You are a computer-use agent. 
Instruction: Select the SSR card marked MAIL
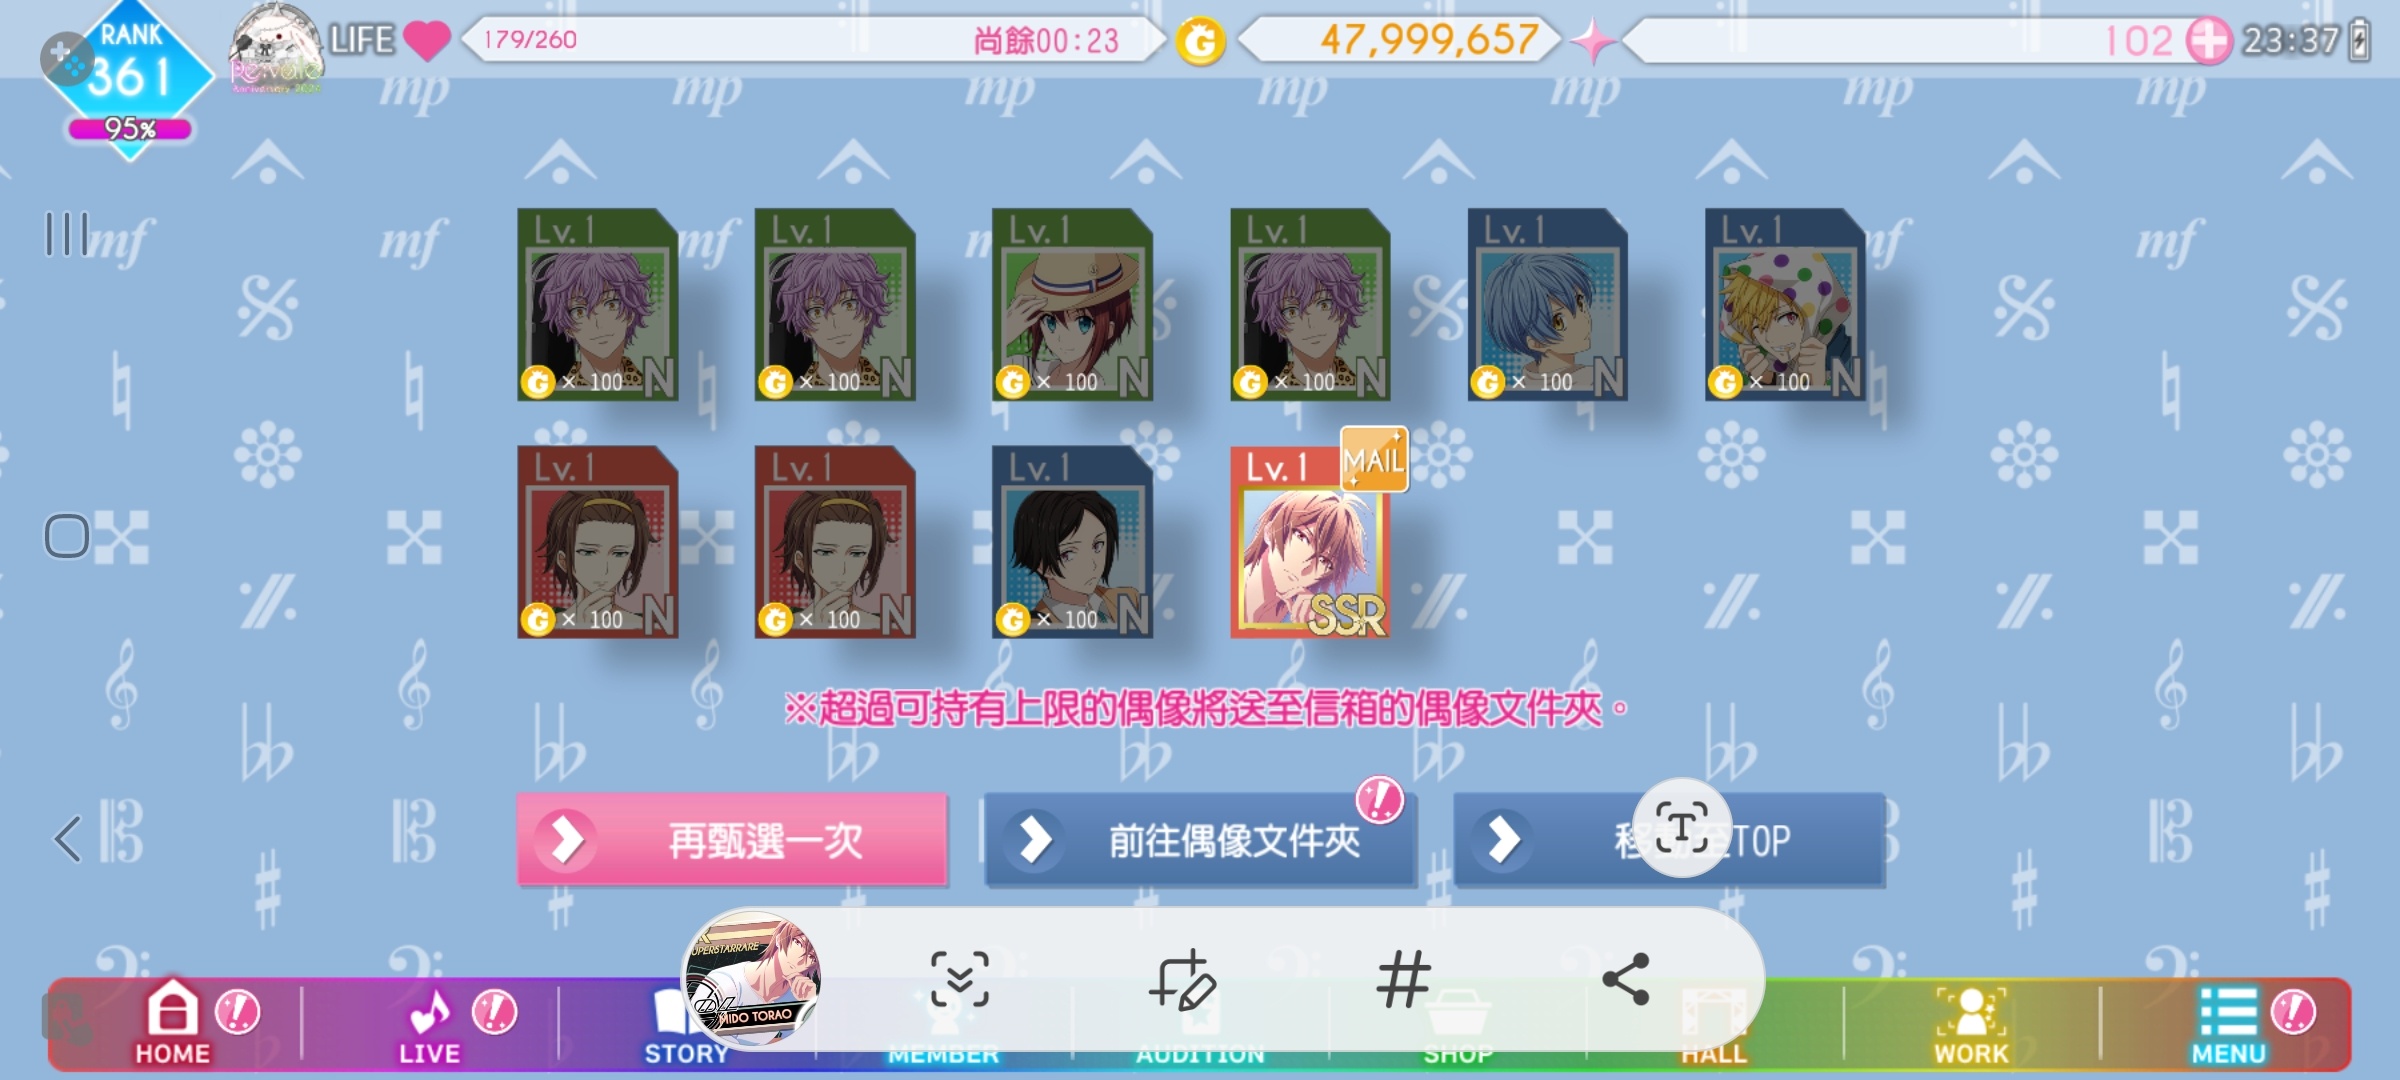[1310, 542]
